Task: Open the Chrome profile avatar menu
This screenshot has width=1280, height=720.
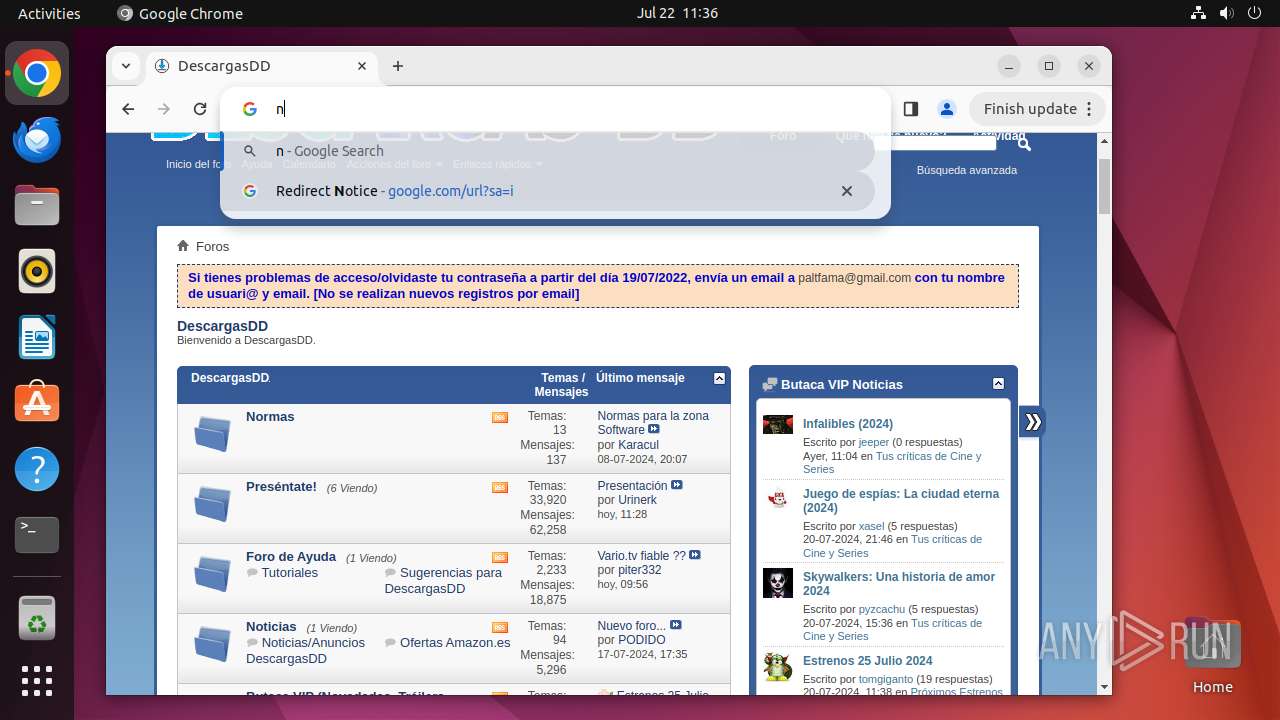Action: (946, 109)
